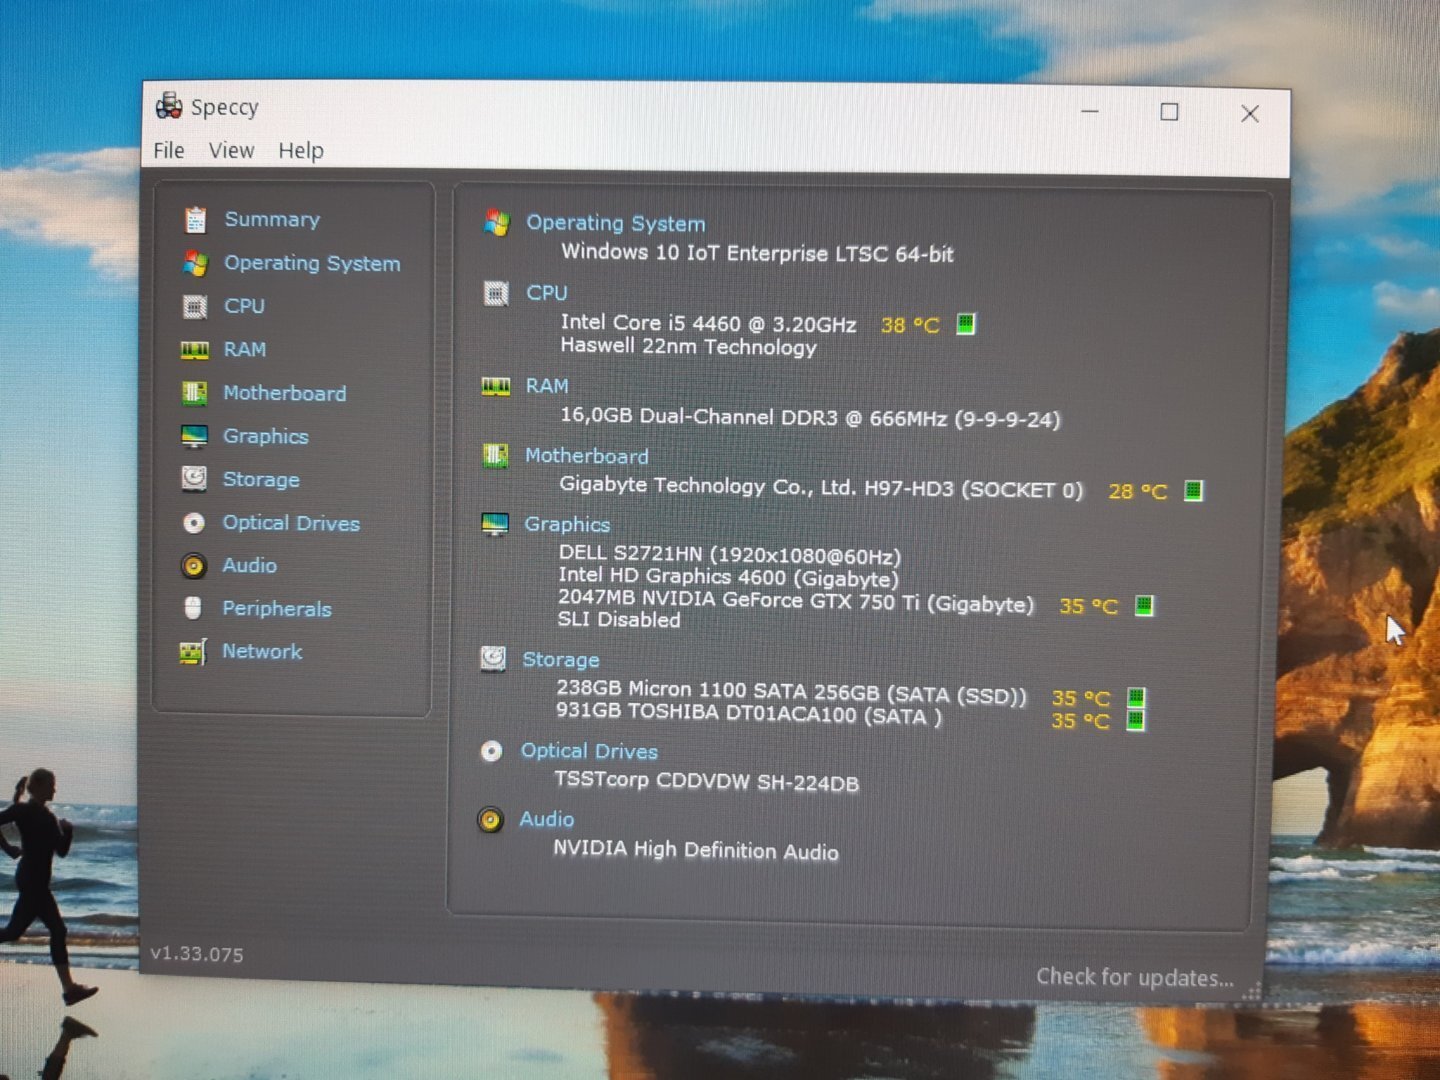Click the green temperature indicator beside CPU 38 °C
1440x1080 pixels.
pos(965,324)
